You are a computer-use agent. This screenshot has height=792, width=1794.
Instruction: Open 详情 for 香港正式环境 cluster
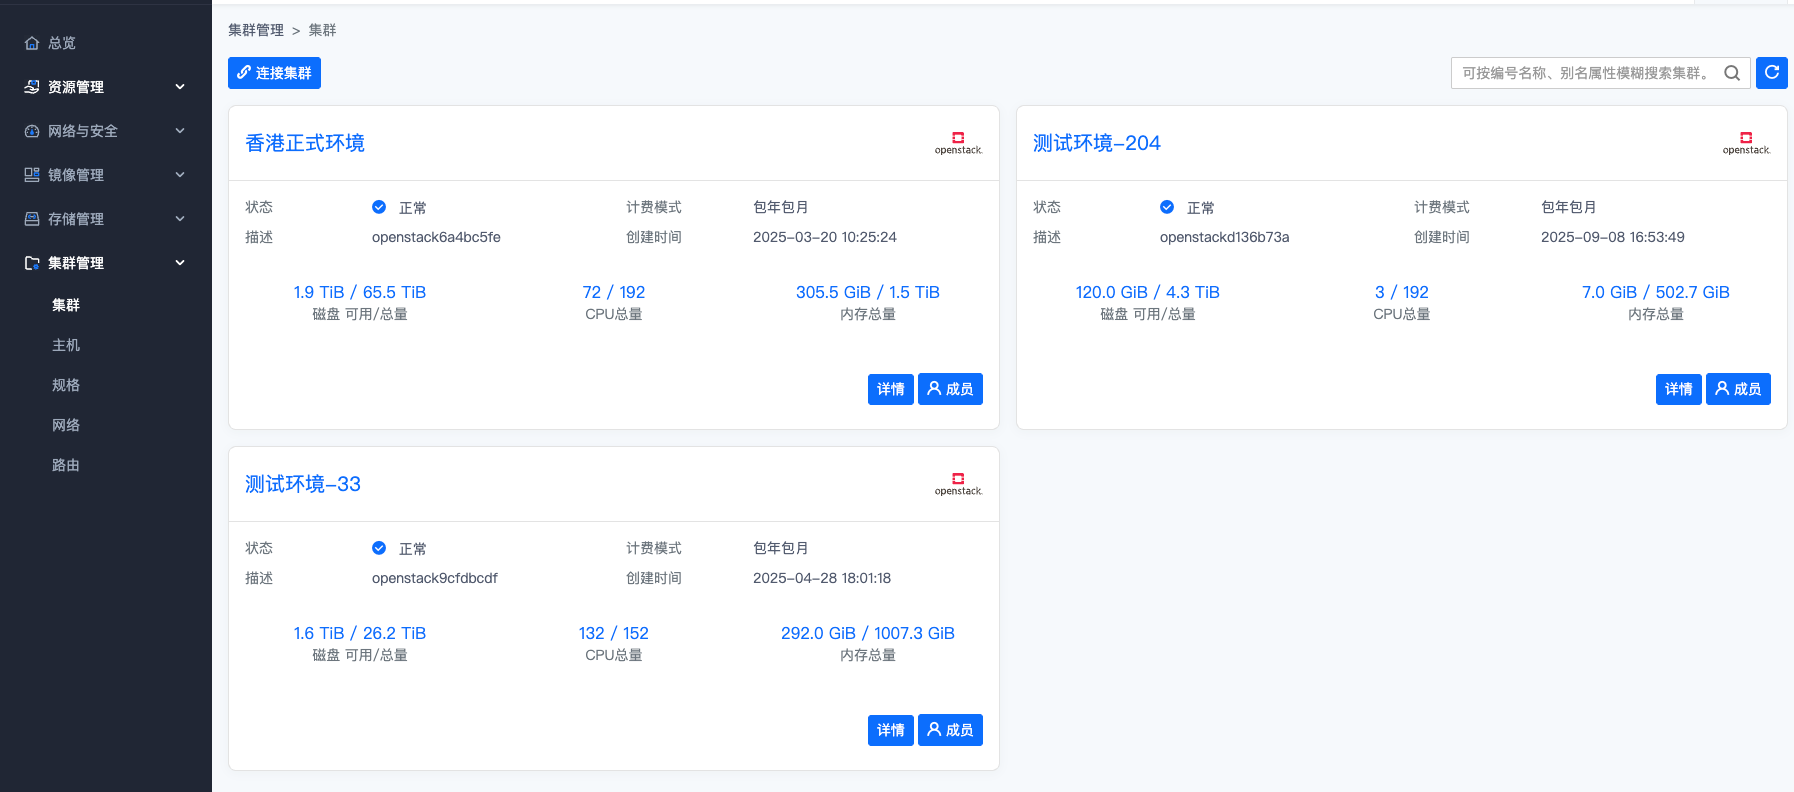890,389
